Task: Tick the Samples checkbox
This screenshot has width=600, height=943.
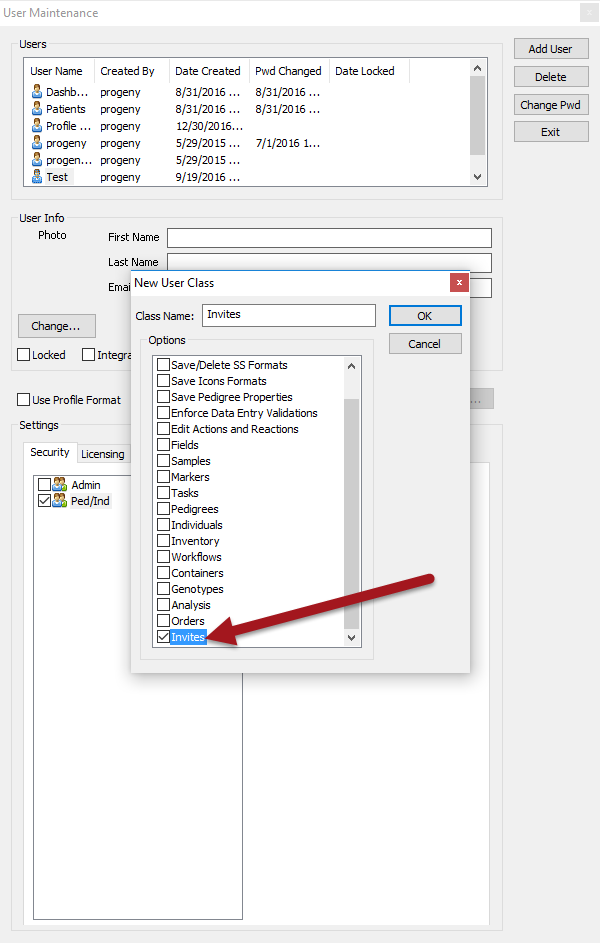Action: (x=163, y=461)
